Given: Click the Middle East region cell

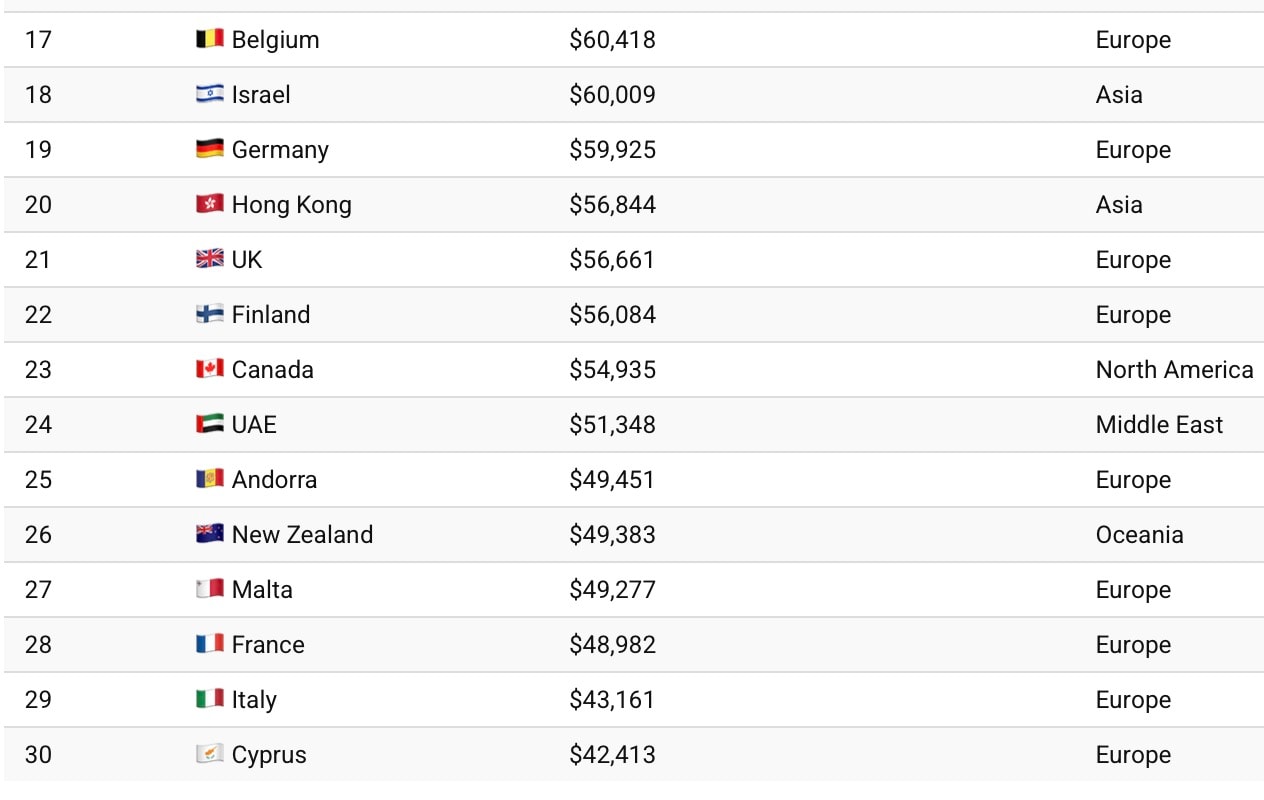Looking at the screenshot, I should tap(1159, 425).
